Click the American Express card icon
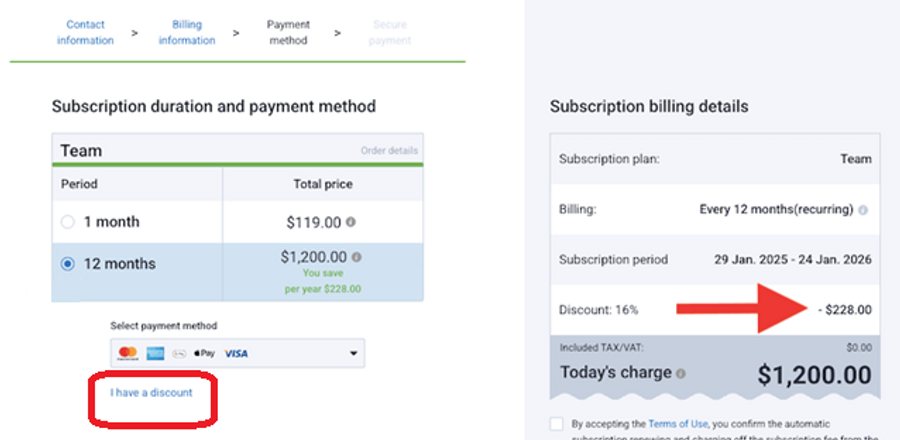Screen dimensions: 900x440 [156, 353]
